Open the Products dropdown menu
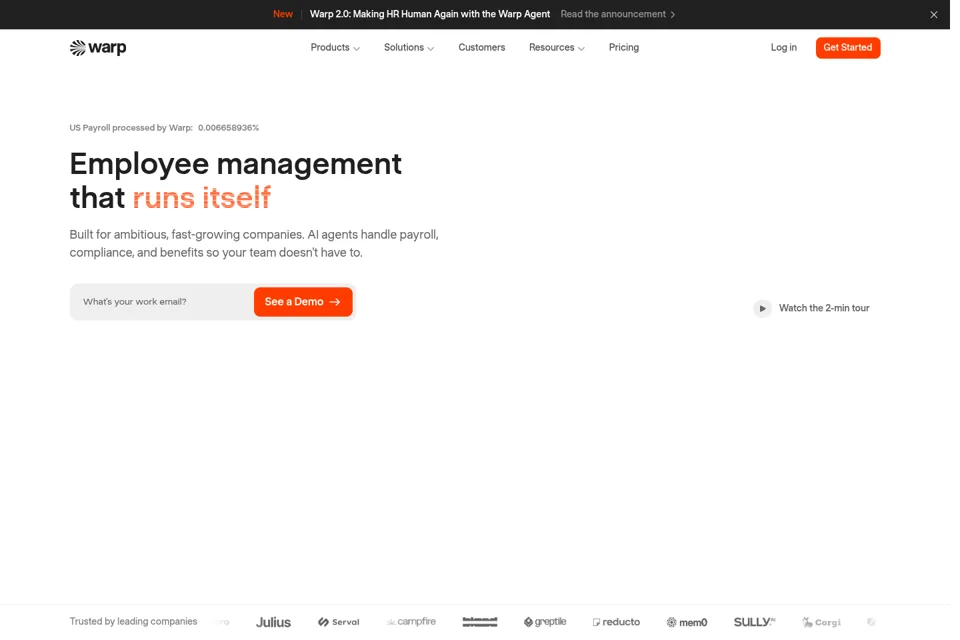Image resolution: width=960 pixels, height=640 pixels. pyautogui.click(x=335, y=48)
